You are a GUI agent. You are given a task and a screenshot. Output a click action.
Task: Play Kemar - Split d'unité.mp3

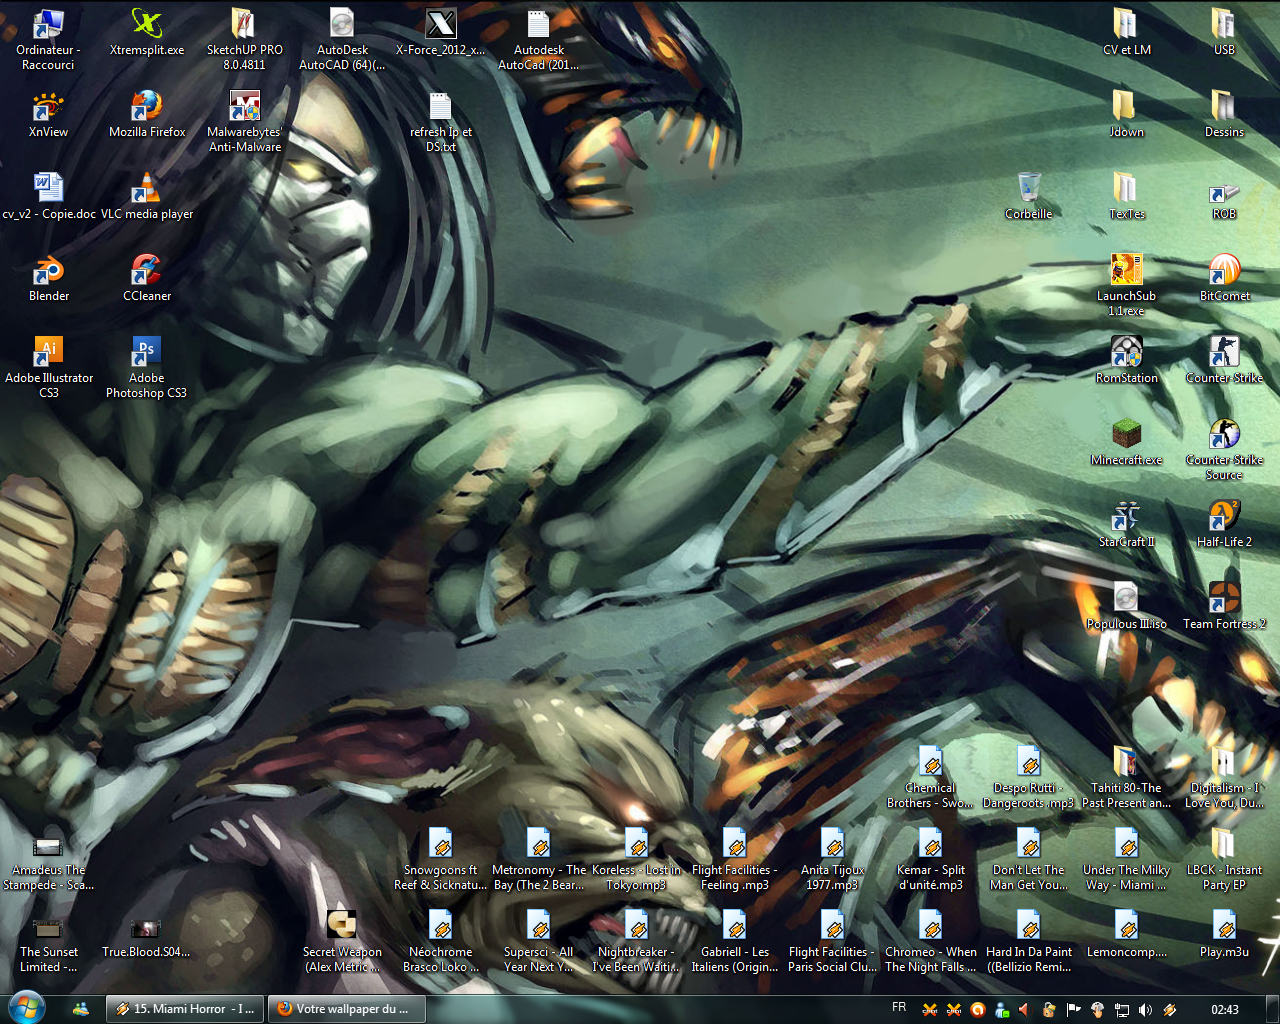(x=930, y=860)
